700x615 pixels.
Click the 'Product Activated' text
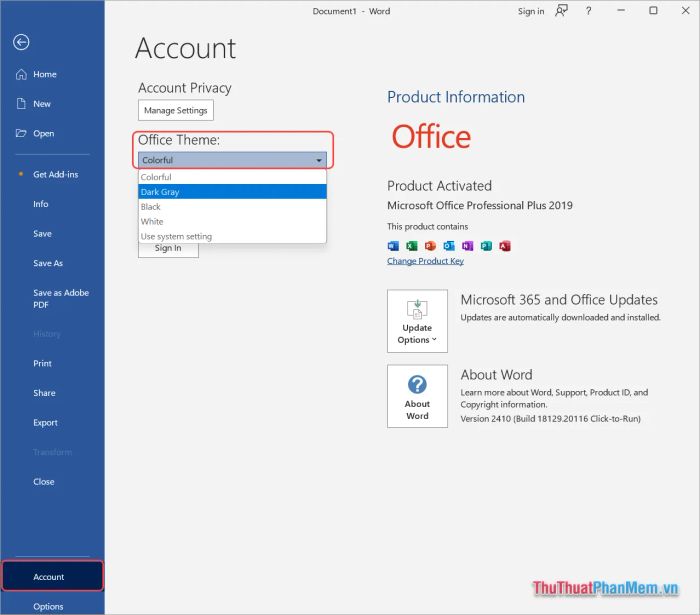pos(439,186)
